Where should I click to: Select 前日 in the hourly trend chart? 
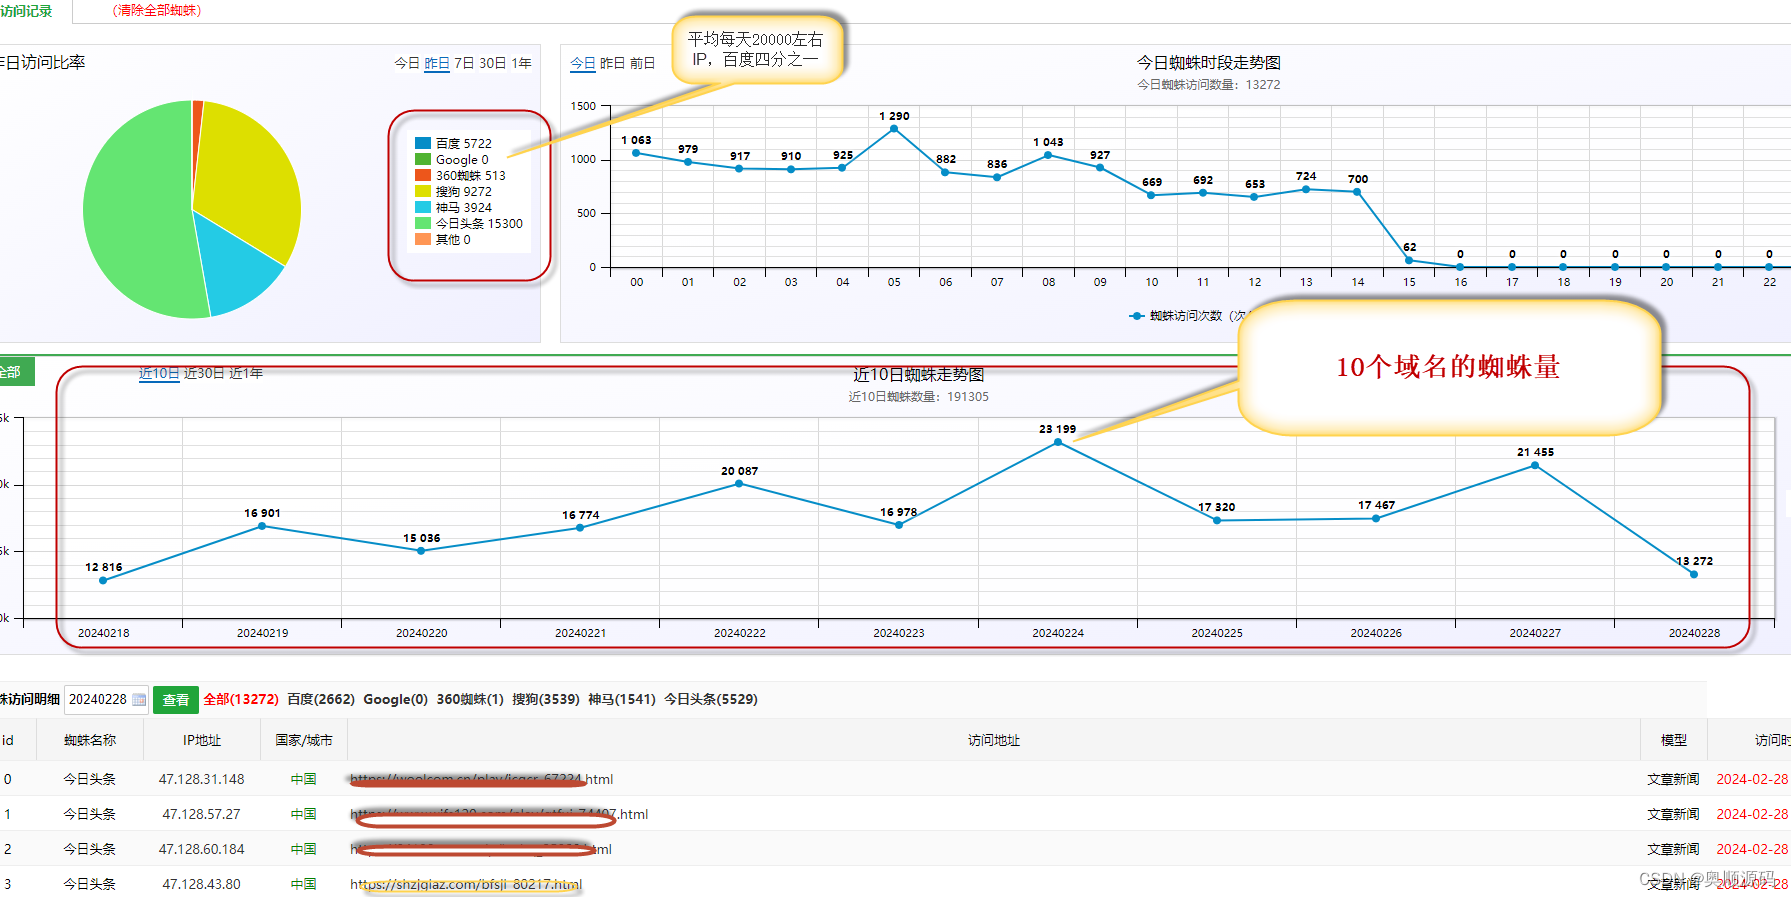(642, 63)
